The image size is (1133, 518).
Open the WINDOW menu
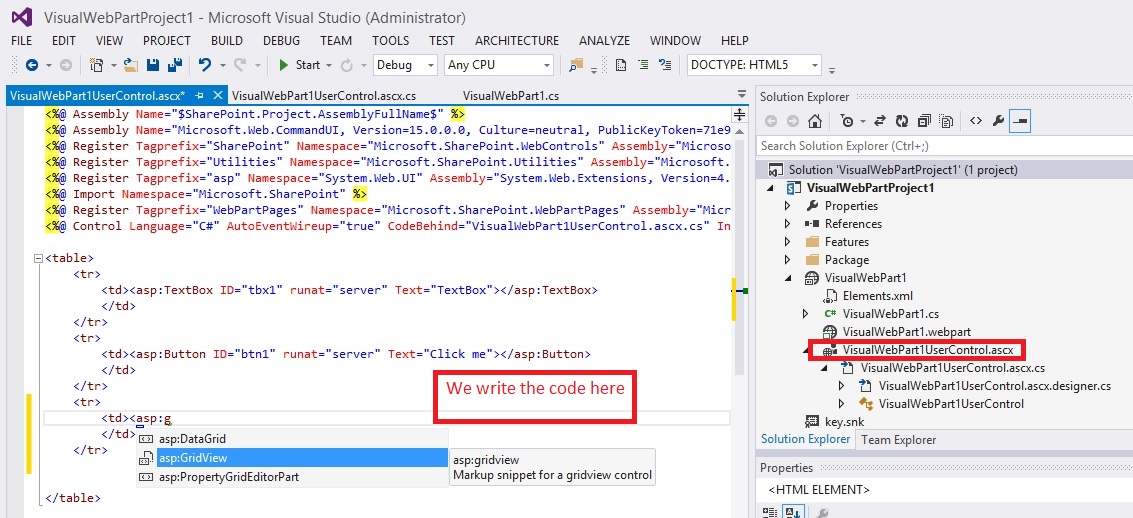(675, 41)
